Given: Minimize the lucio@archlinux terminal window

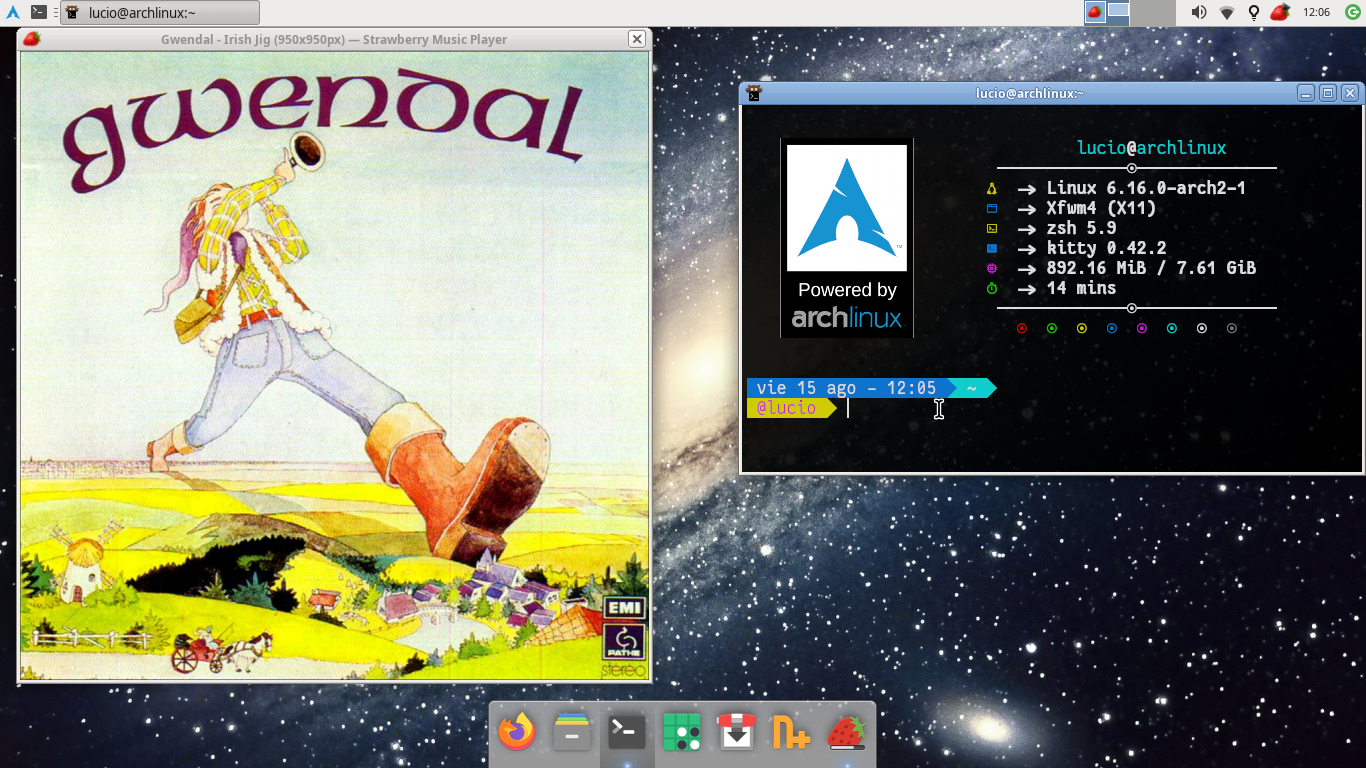Looking at the screenshot, I should tap(1306, 93).
